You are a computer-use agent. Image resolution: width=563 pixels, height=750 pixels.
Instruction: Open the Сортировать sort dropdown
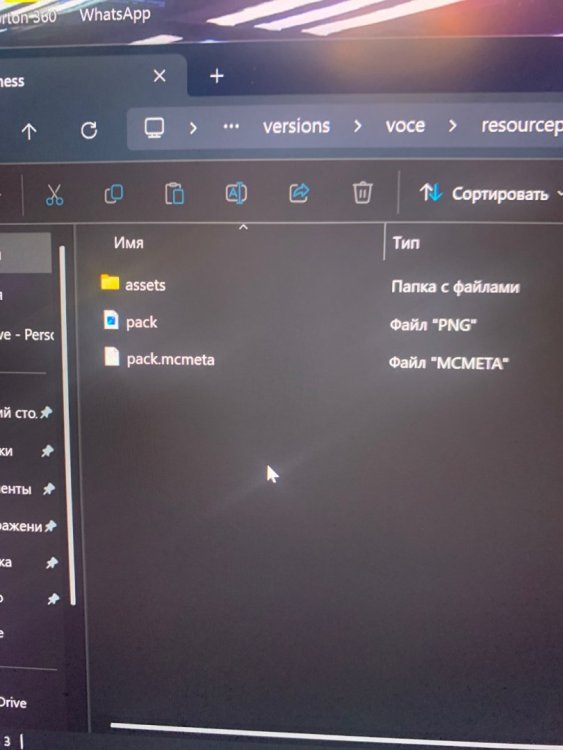[x=490, y=194]
